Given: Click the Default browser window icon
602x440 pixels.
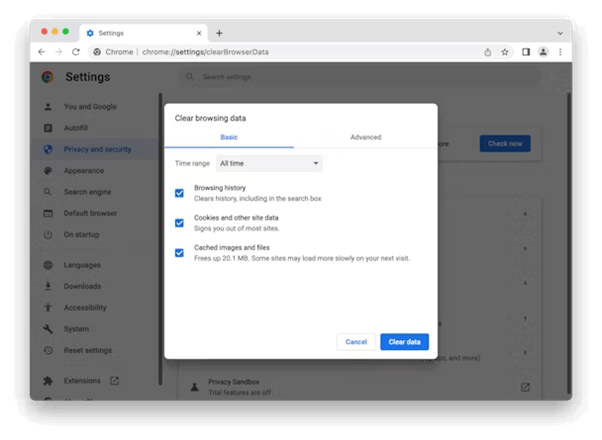Looking at the screenshot, I should 48,213.
